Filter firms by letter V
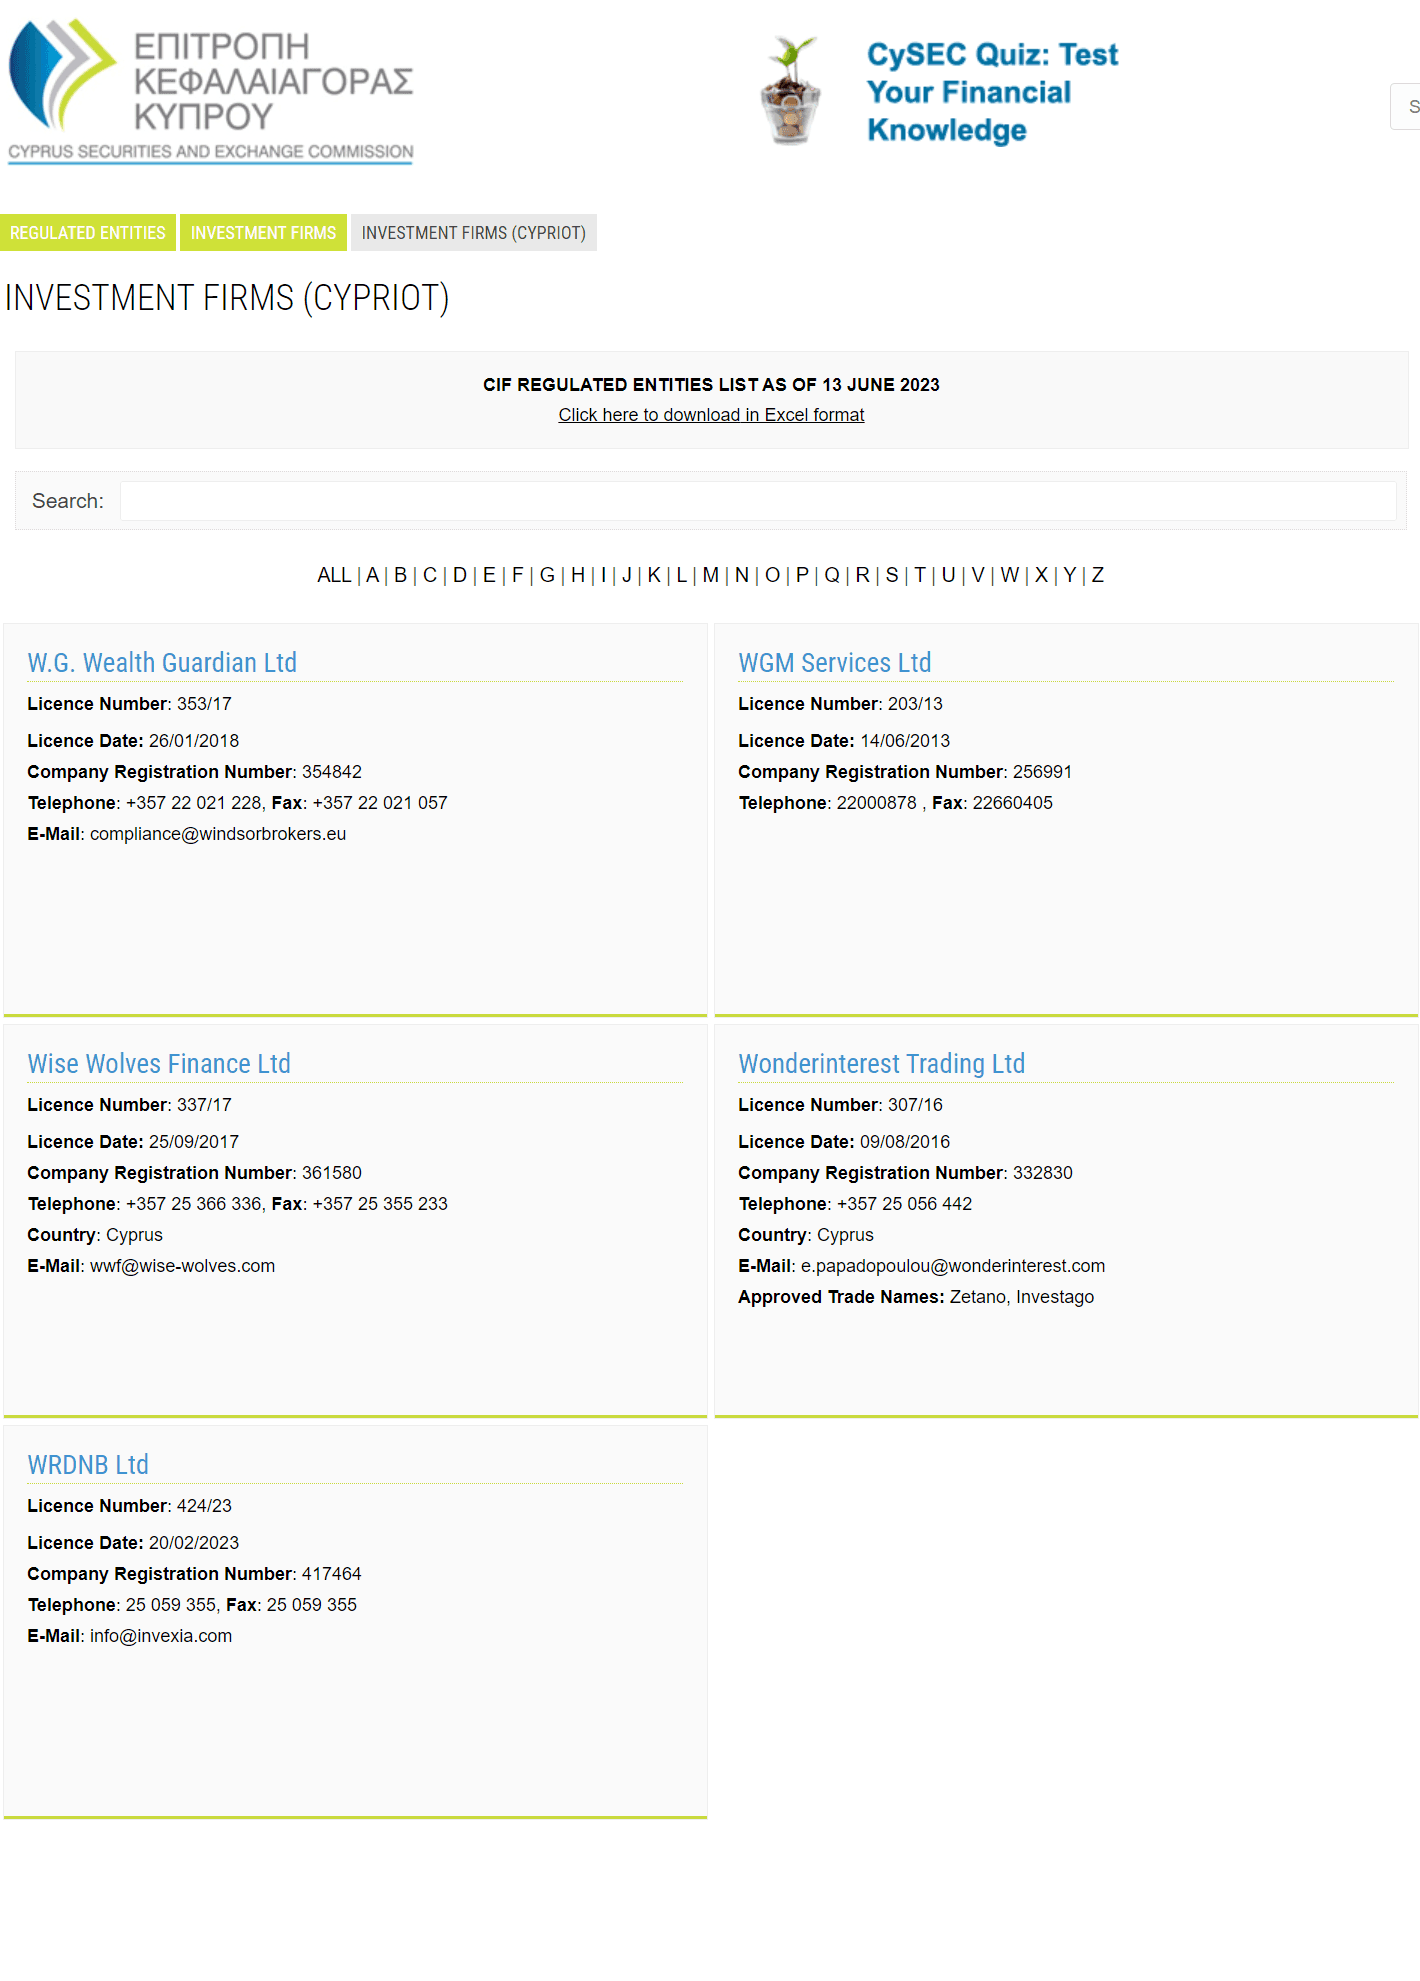 click(x=978, y=575)
